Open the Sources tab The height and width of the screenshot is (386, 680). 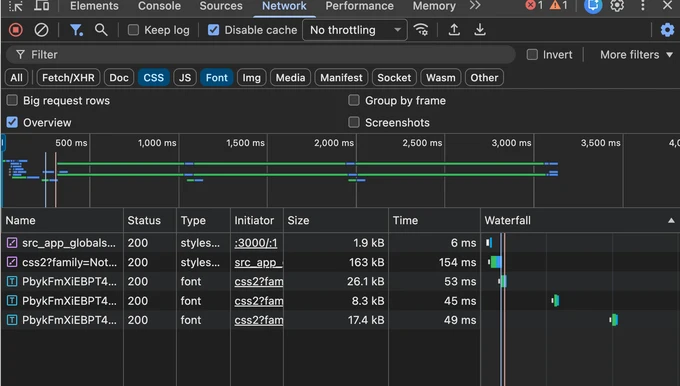(x=221, y=6)
